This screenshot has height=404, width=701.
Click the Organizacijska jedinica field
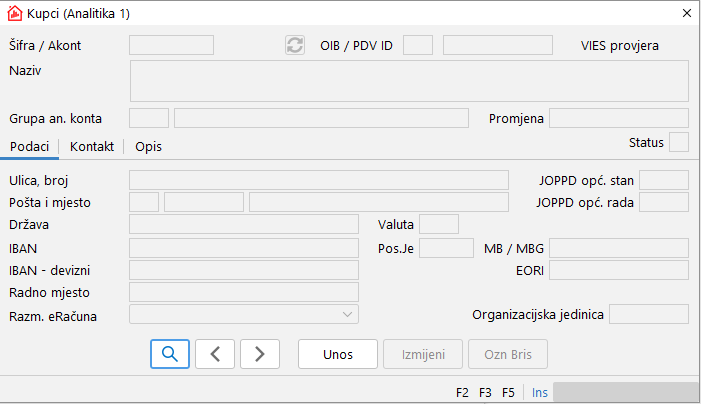(x=648, y=314)
